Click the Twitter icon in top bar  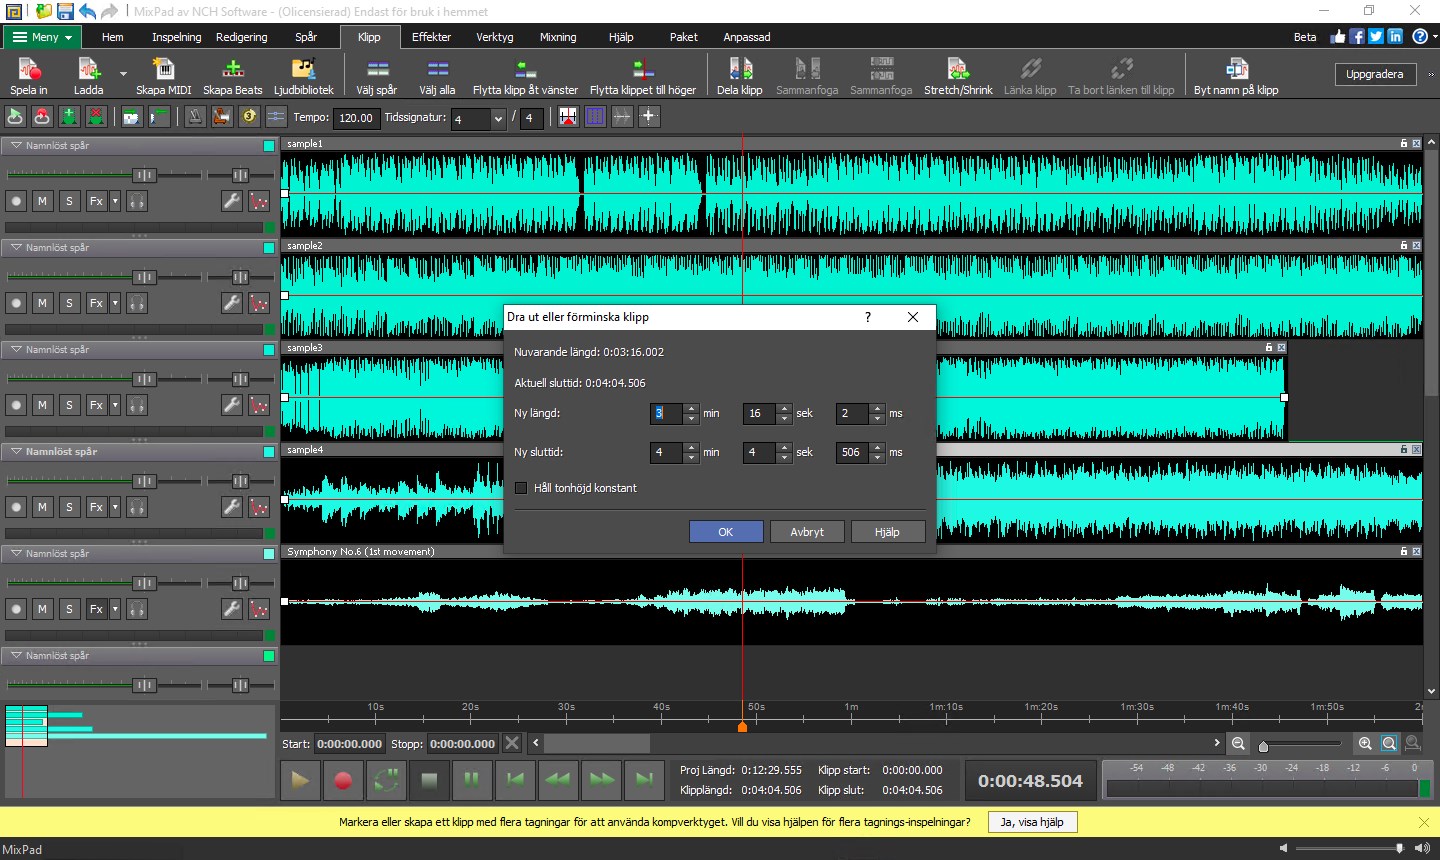click(x=1376, y=36)
